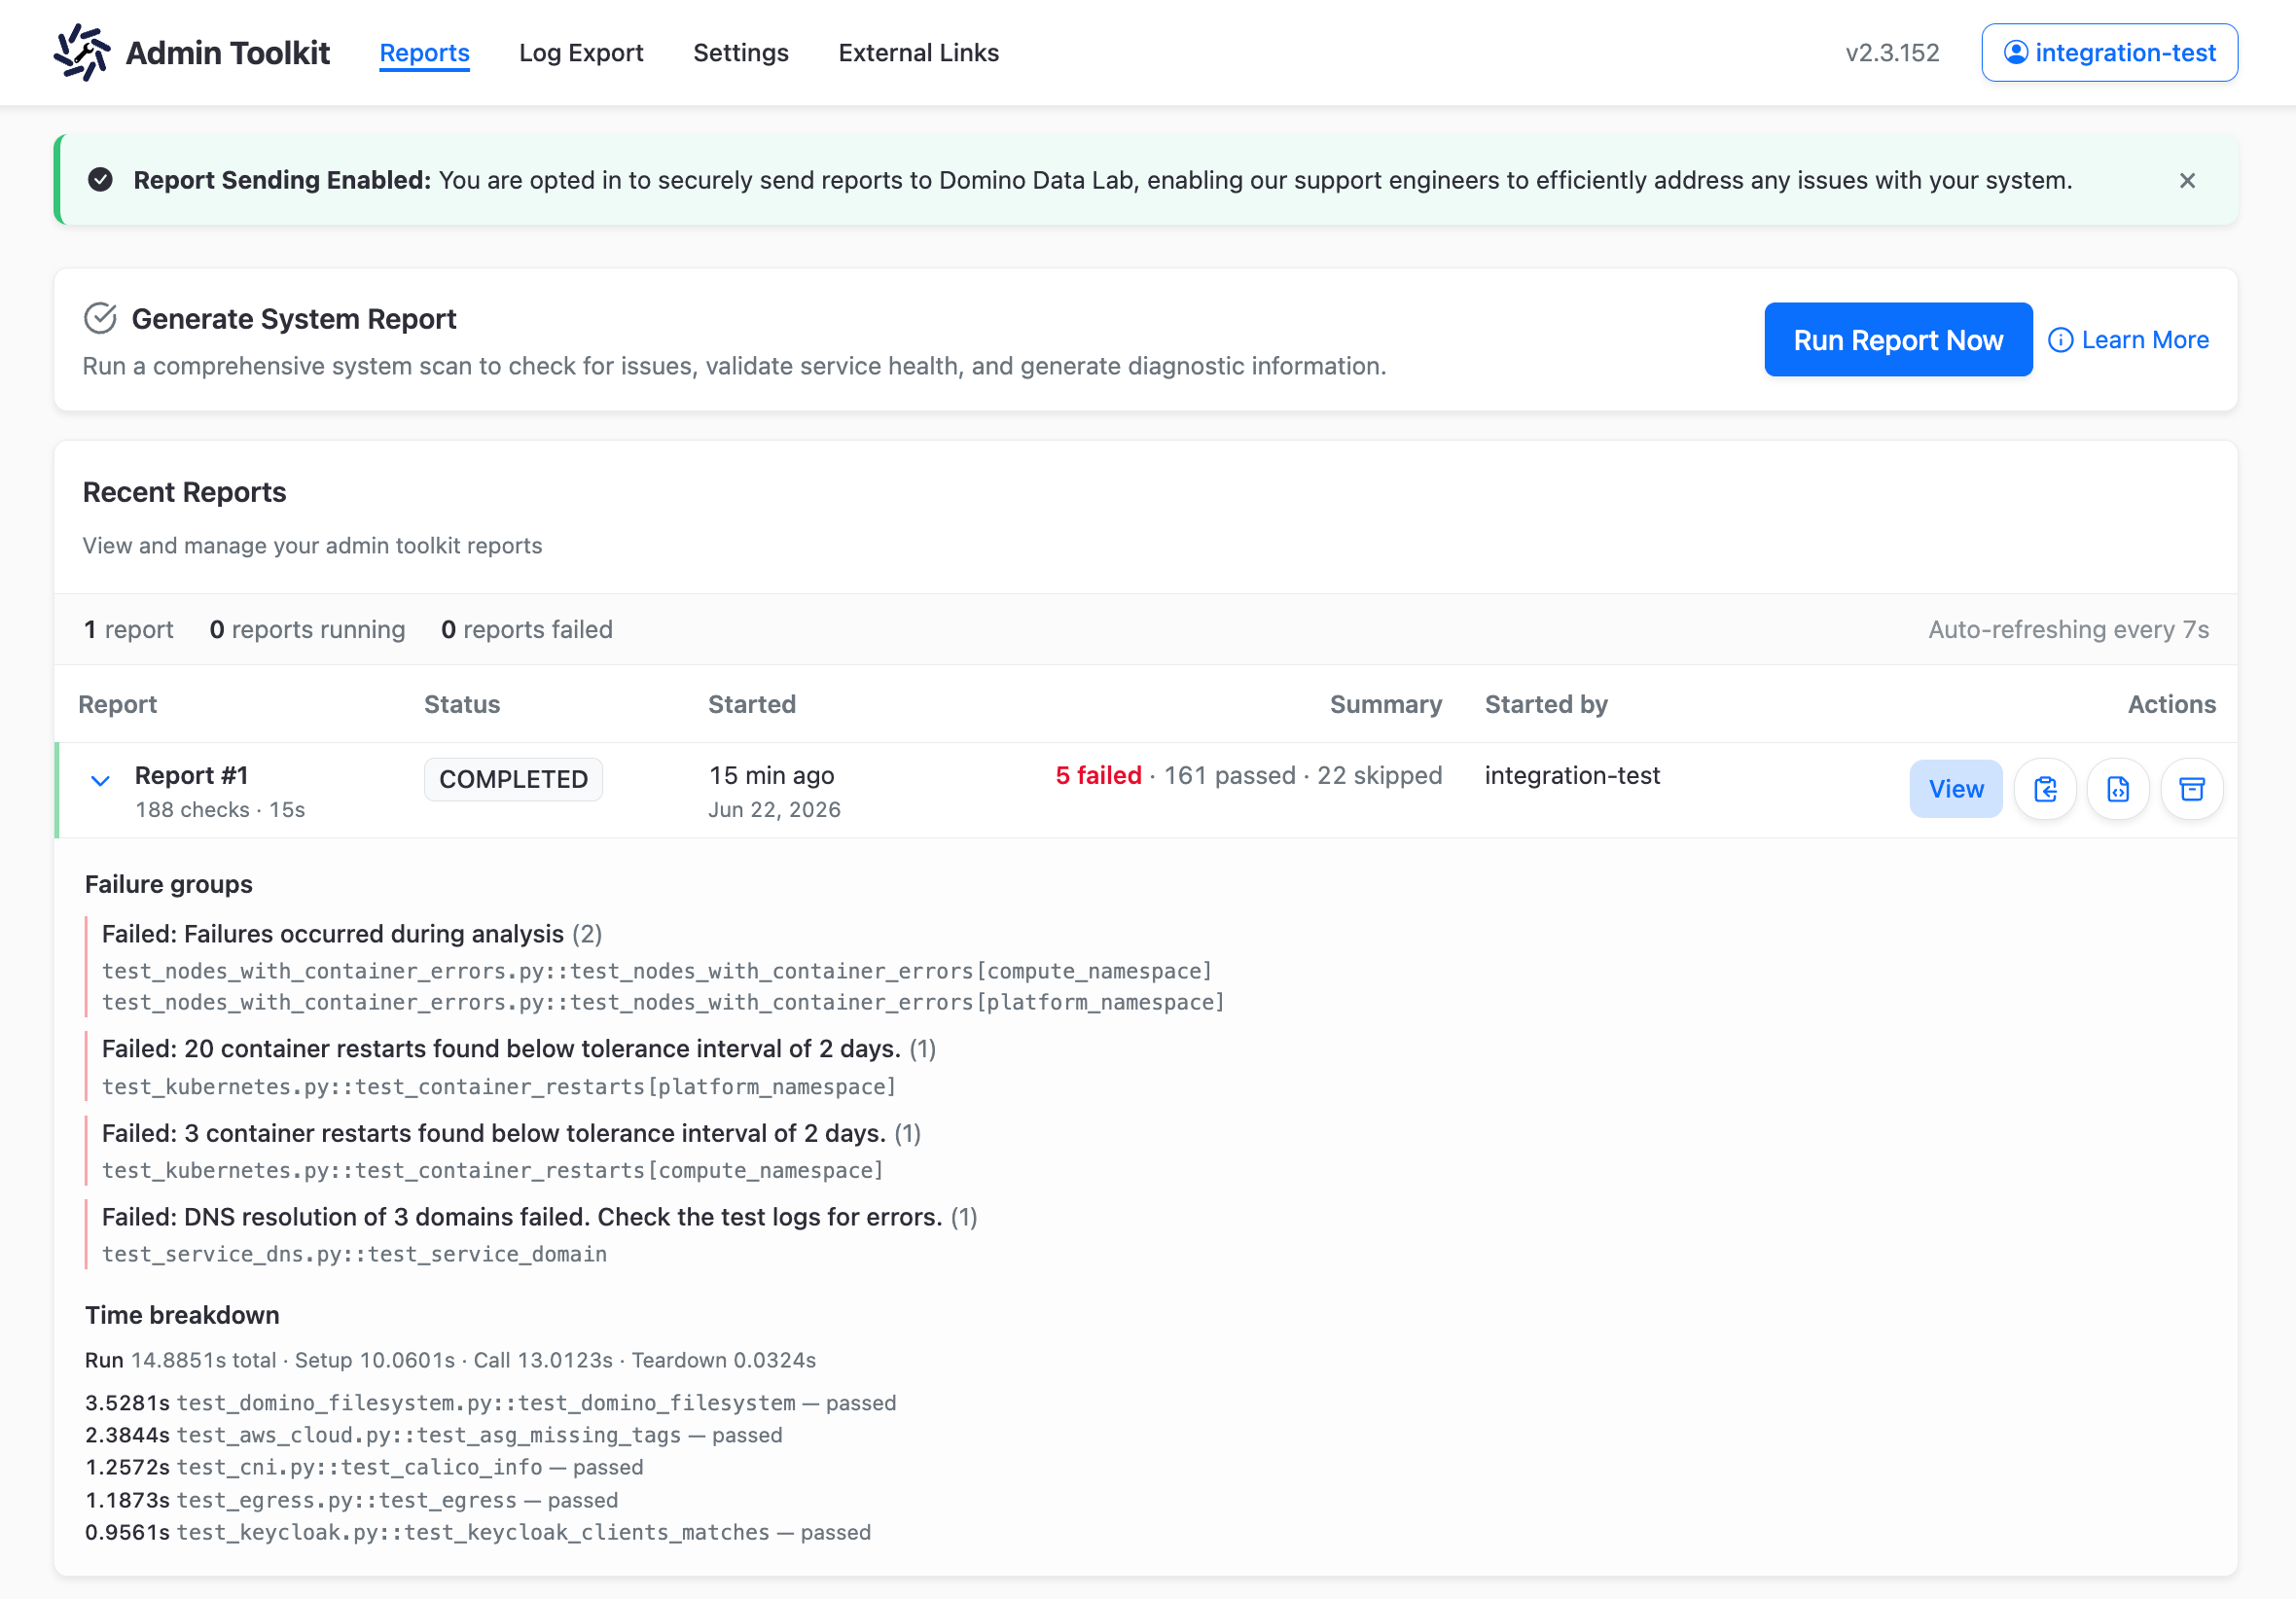Click the '15 min ago' started time

point(771,775)
